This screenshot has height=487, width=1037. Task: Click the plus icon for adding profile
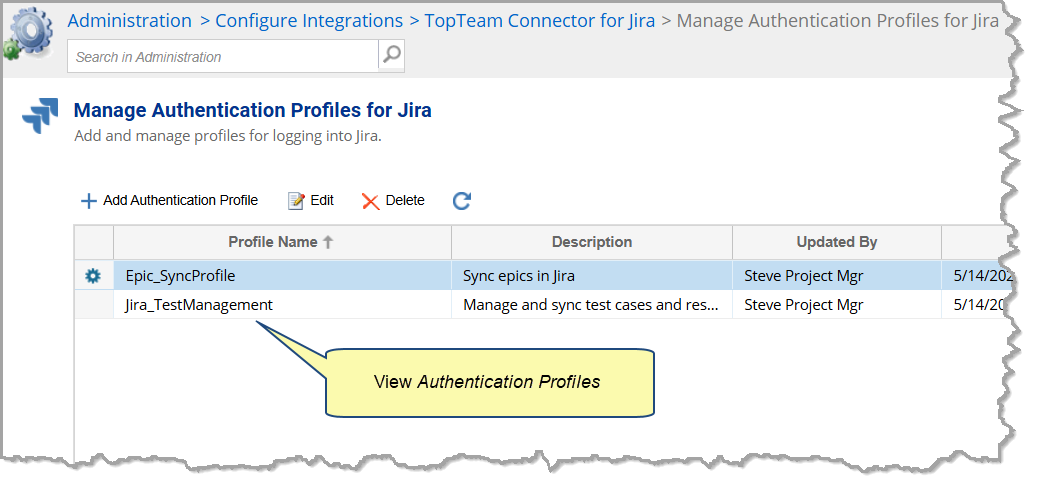click(88, 201)
